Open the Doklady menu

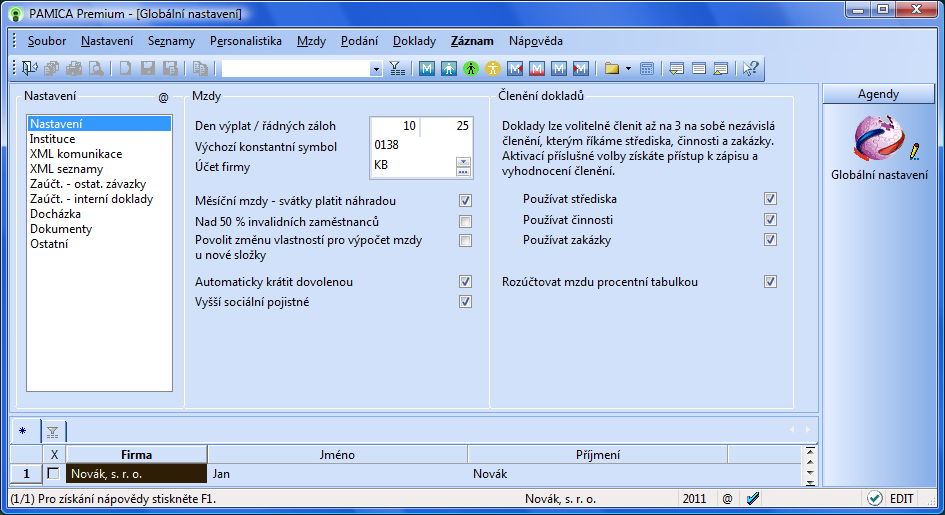point(414,41)
